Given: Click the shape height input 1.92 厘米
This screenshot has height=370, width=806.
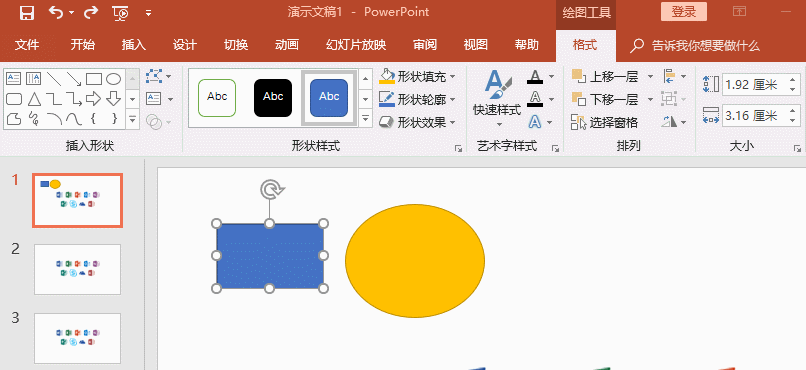Looking at the screenshot, I should point(754,84).
